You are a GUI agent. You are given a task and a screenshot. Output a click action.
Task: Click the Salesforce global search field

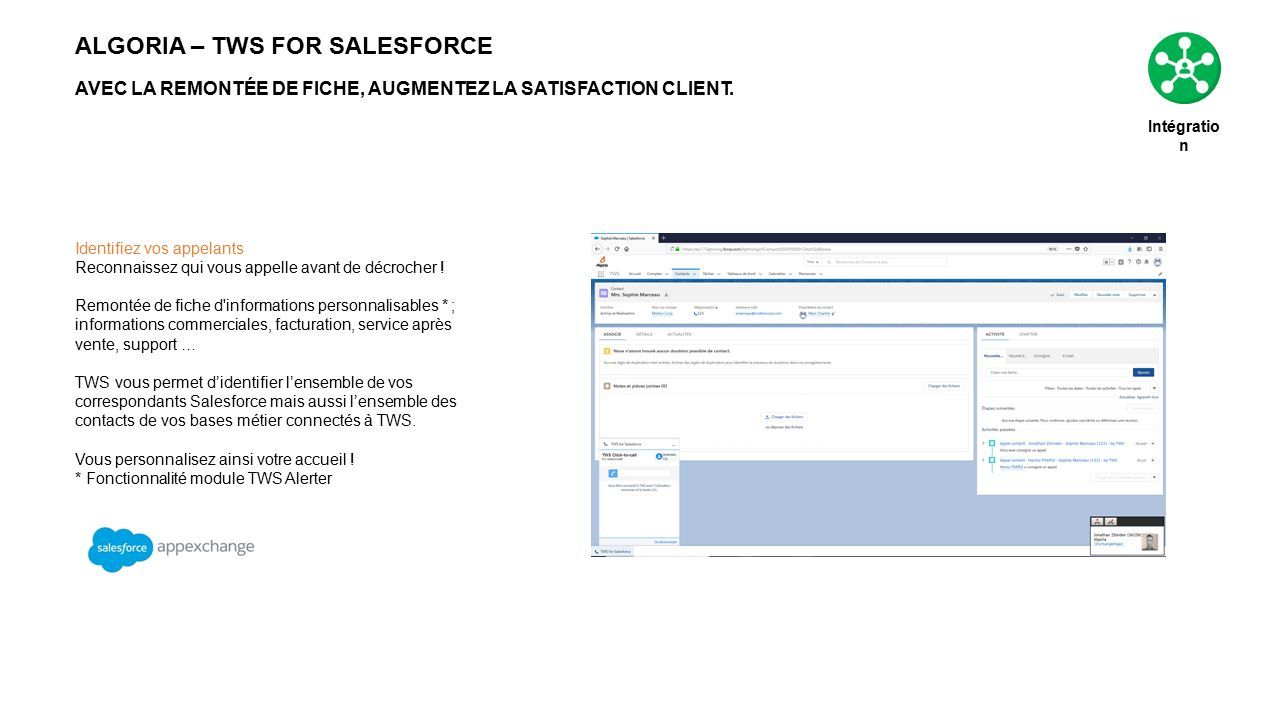click(886, 262)
